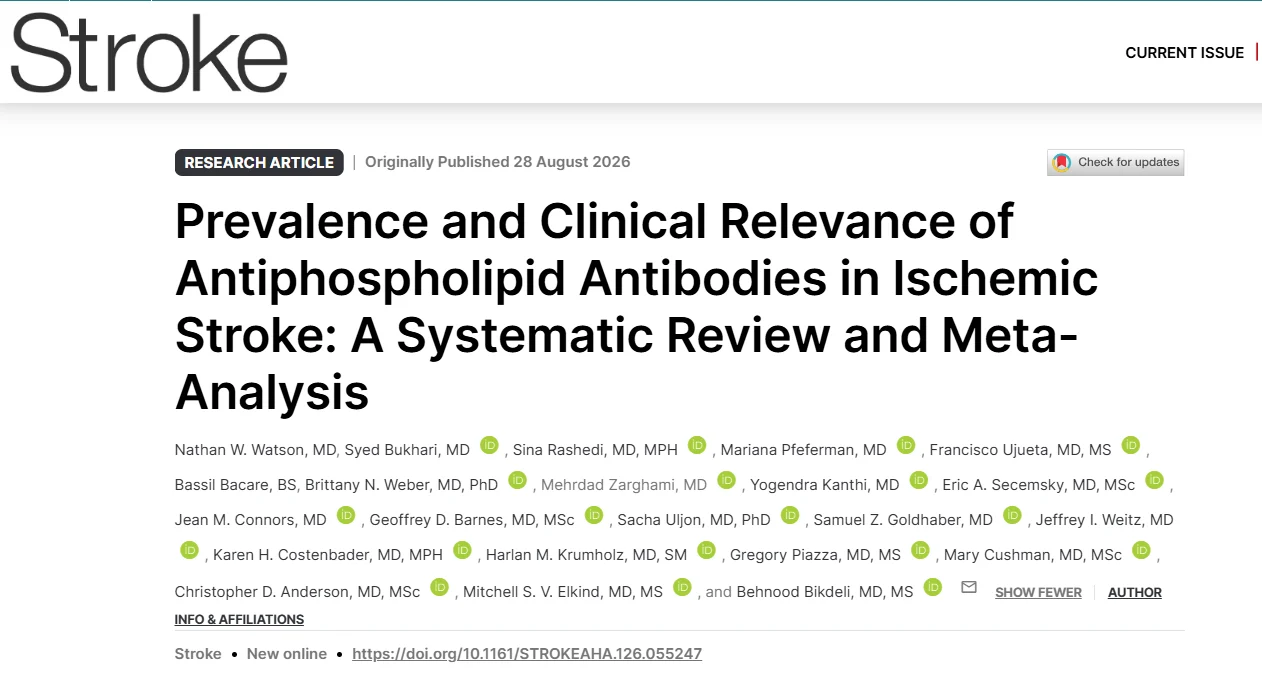Open author Yogendra Kanthi, MD
The width and height of the screenshot is (1262, 673).
click(x=825, y=485)
